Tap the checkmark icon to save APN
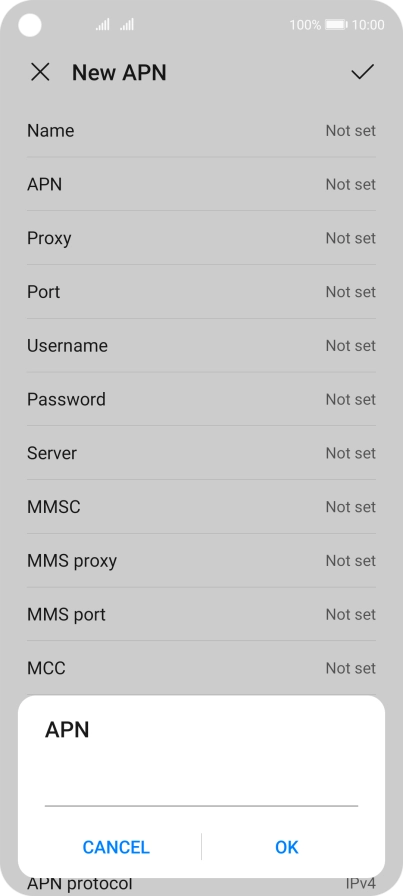 [x=362, y=72]
